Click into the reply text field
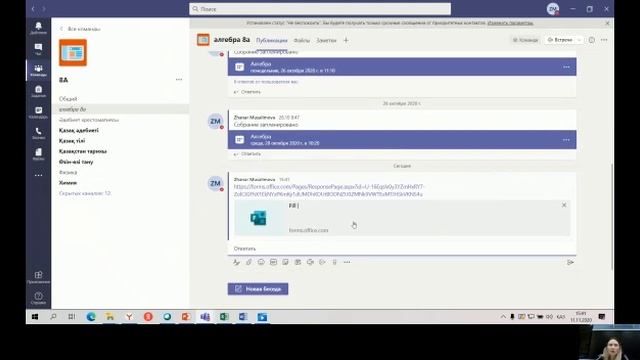640x360 pixels. click(x=402, y=249)
